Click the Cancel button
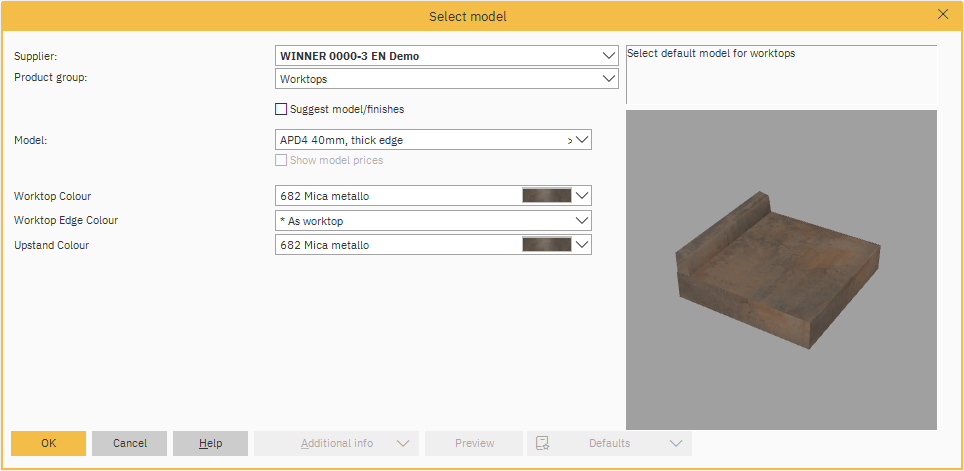 tap(129, 443)
